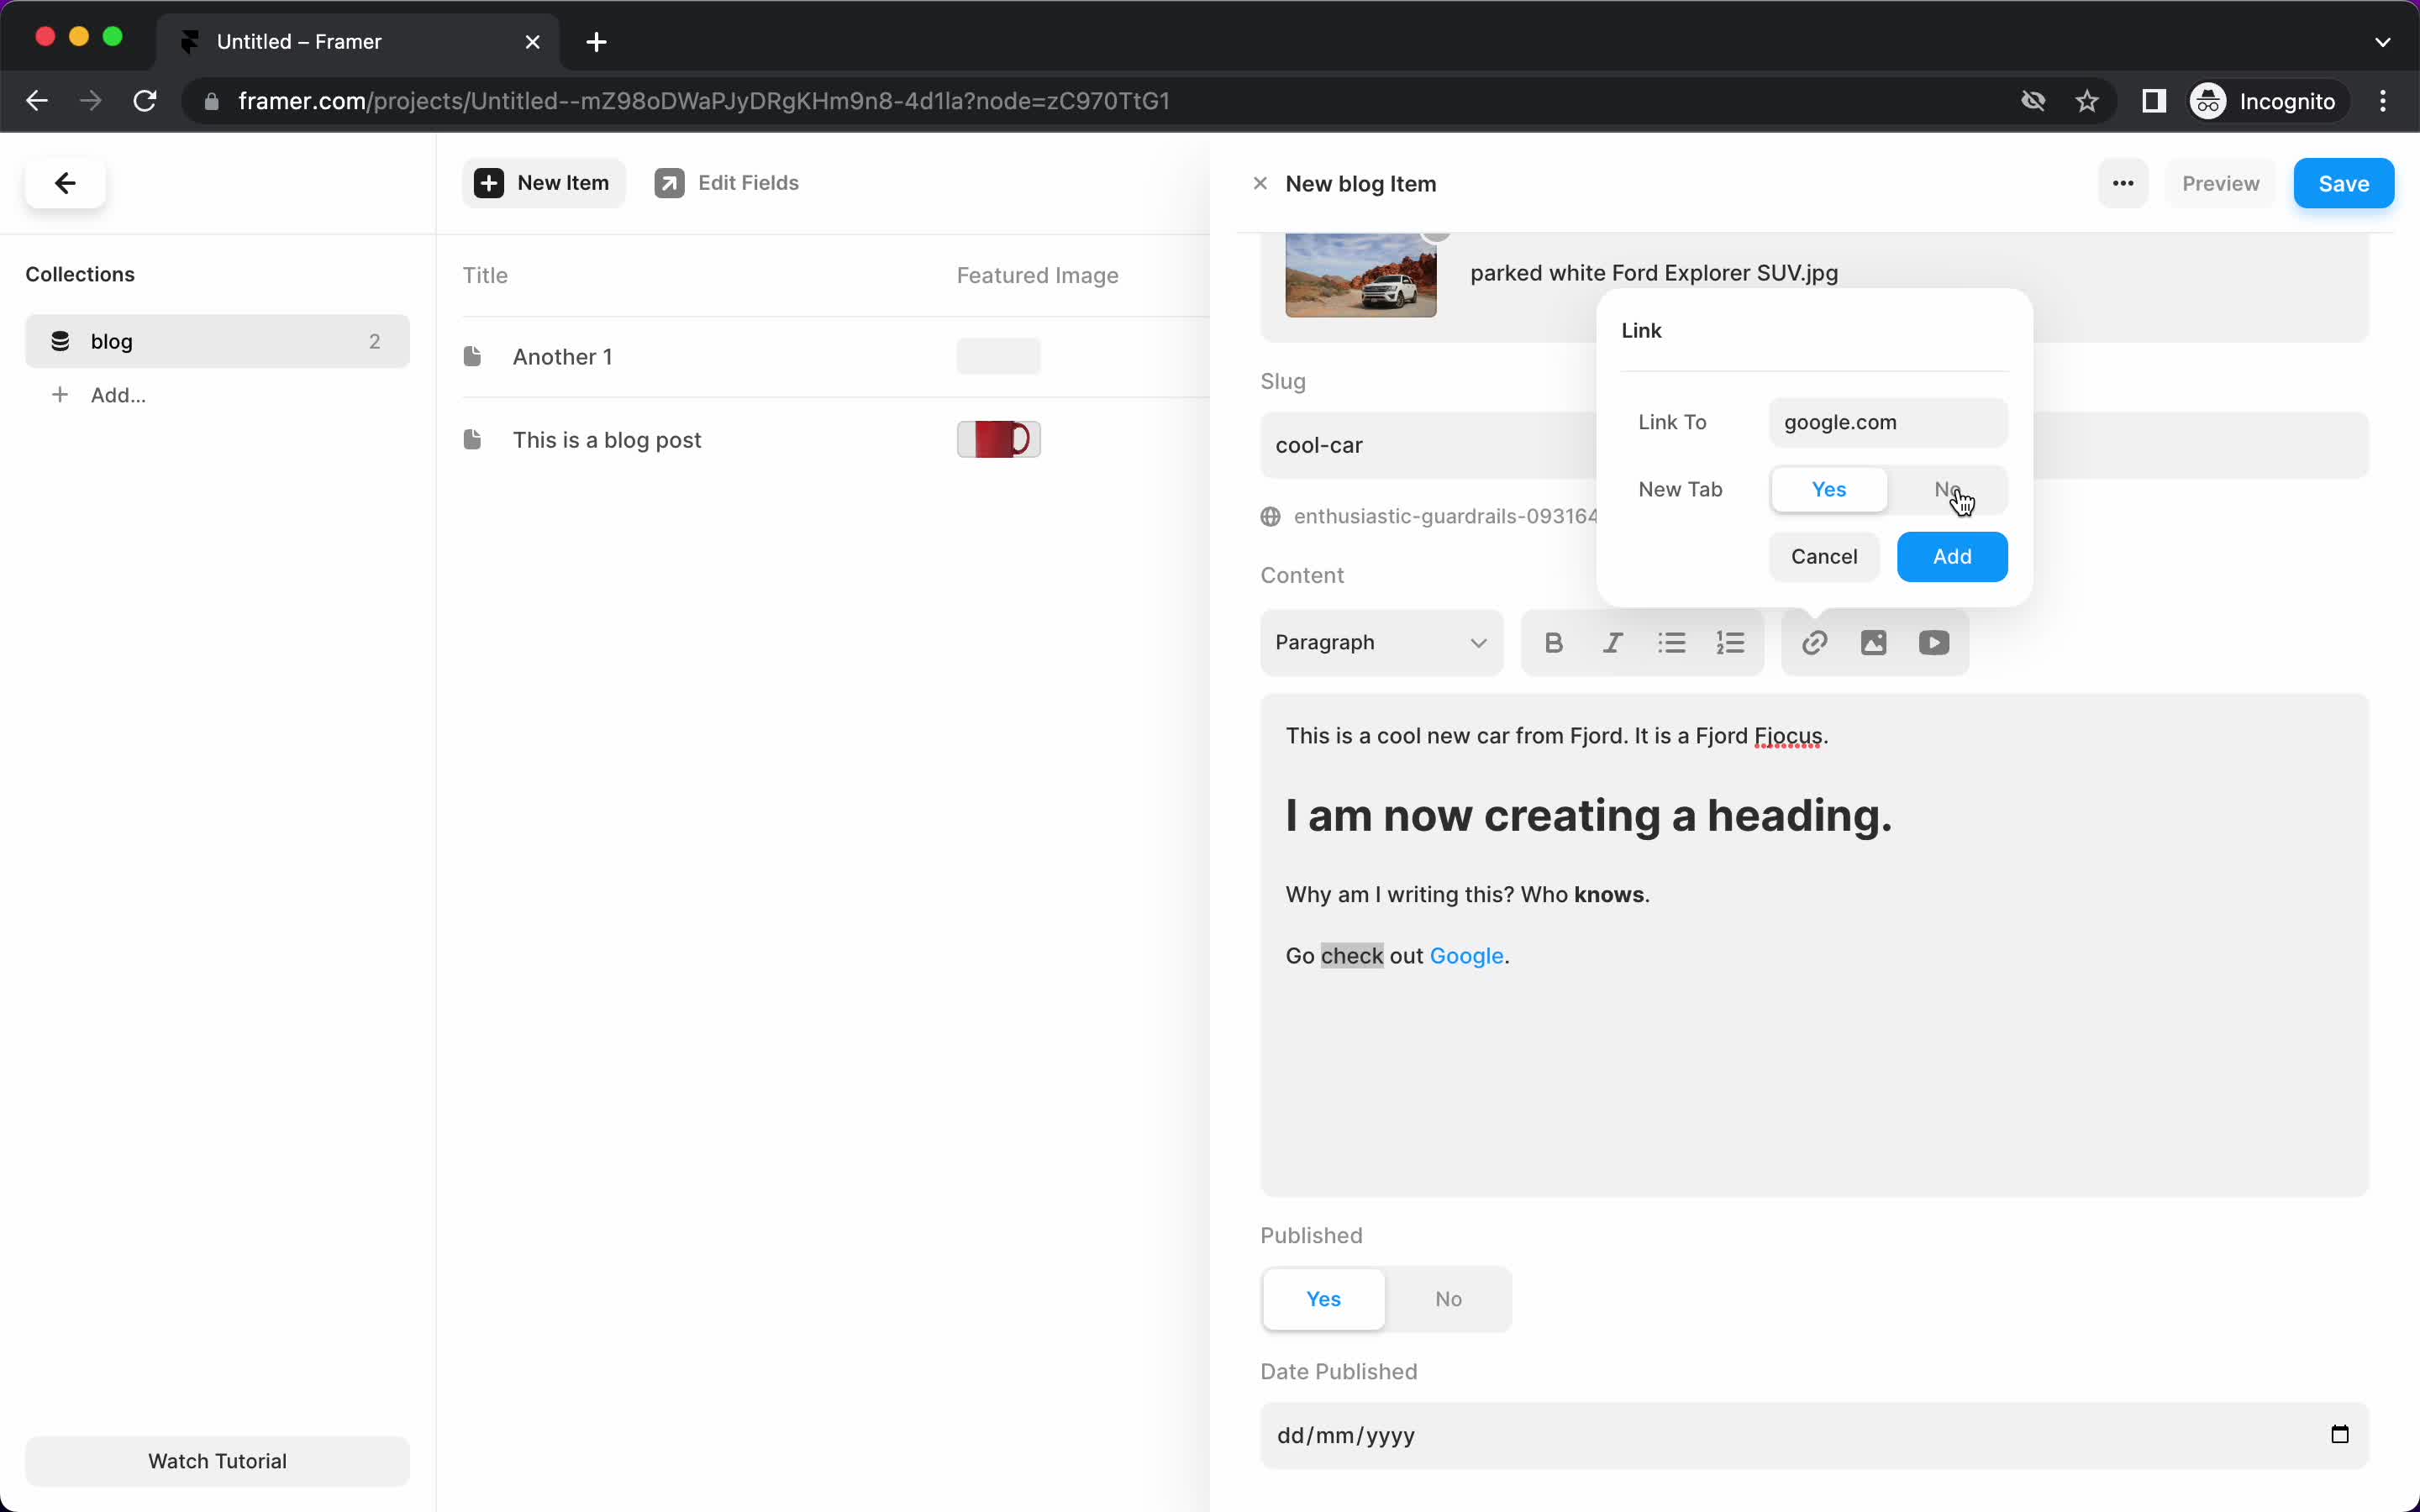The width and height of the screenshot is (2420, 1512).
Task: Open a new browser tab
Action: point(596,42)
